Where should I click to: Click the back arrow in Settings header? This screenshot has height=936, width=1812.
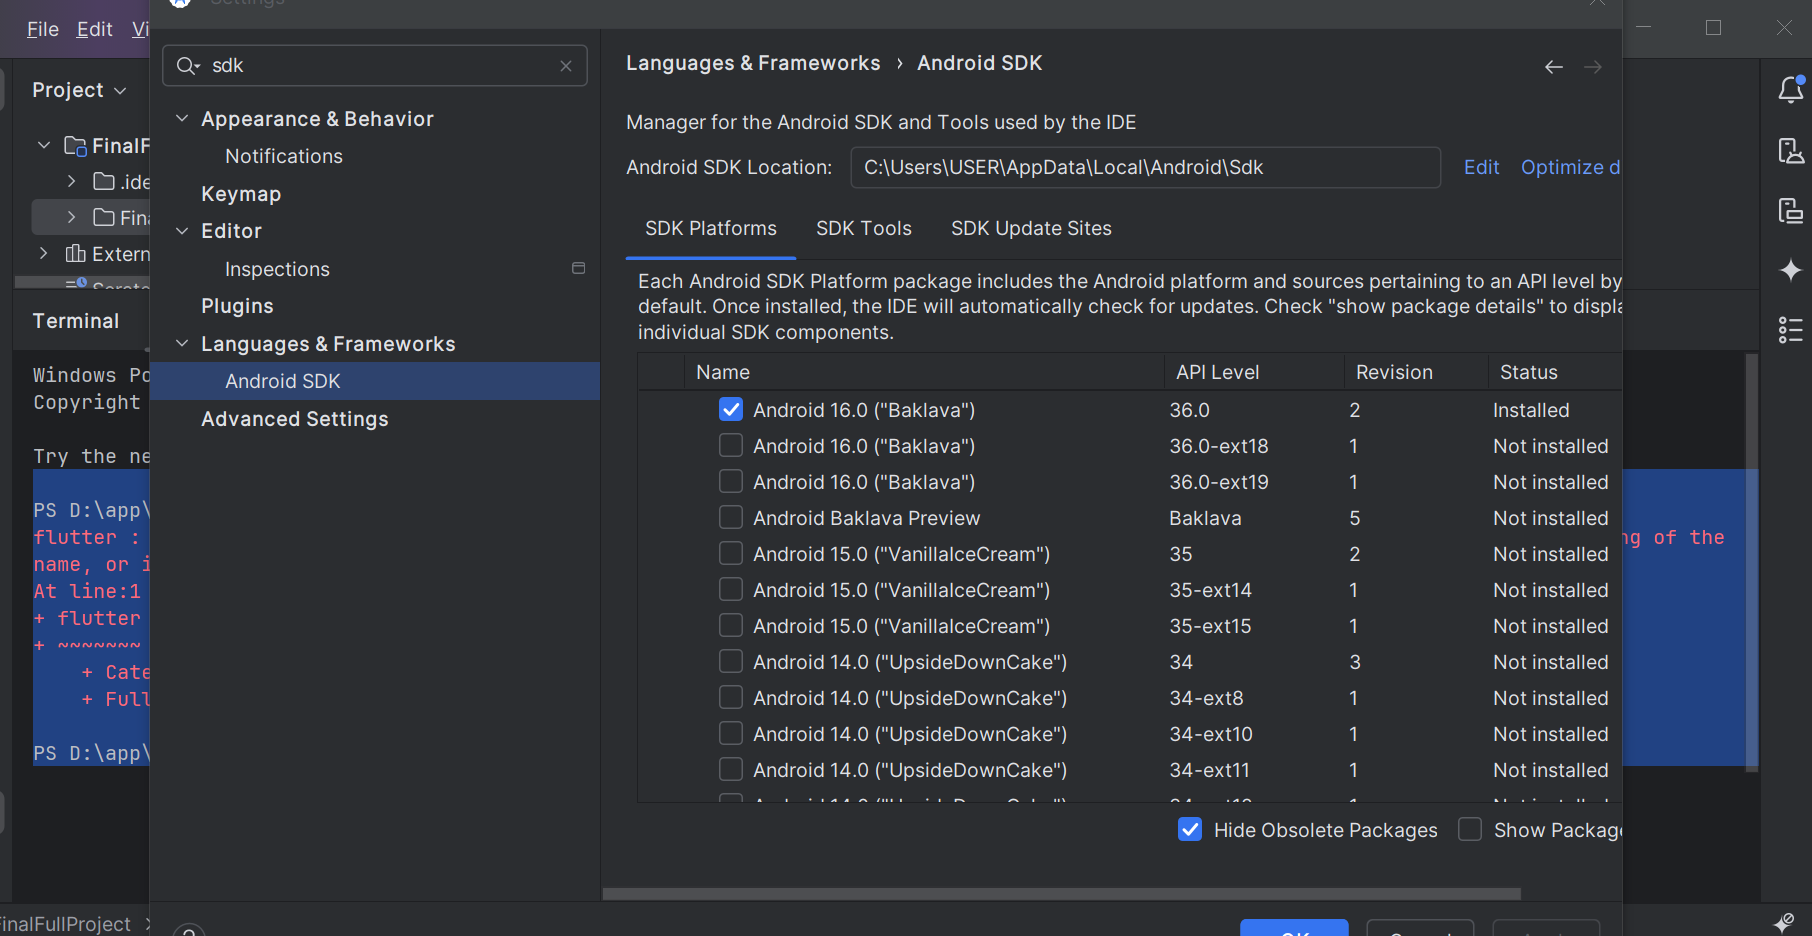point(1553,67)
